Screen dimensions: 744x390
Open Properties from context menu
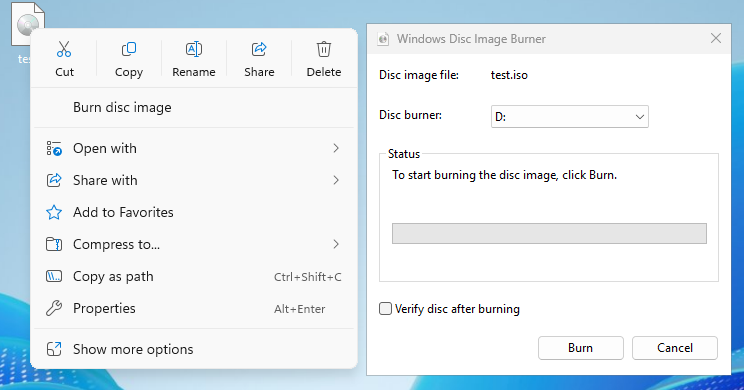(194, 308)
